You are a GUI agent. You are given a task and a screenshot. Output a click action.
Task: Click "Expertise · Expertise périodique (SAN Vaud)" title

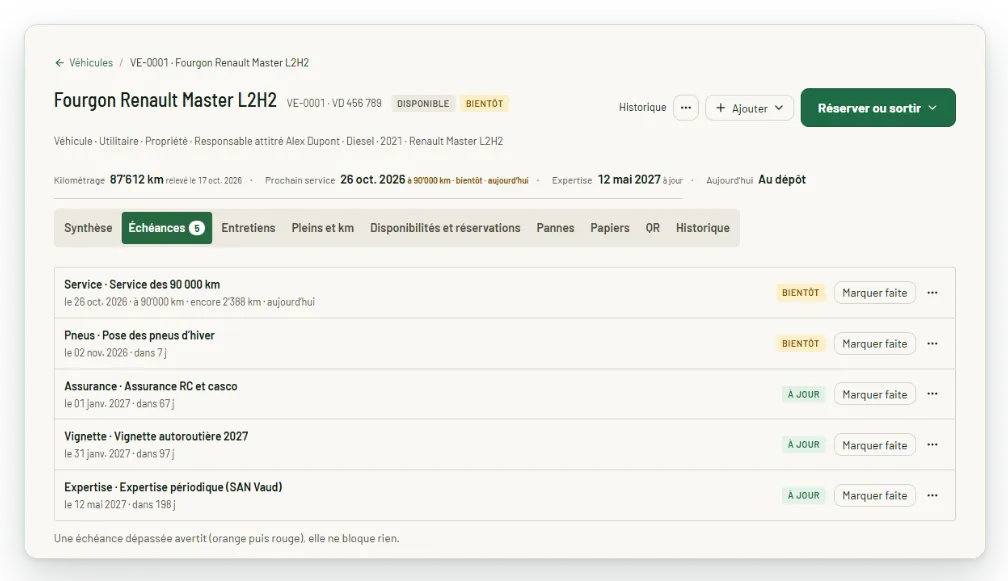tap(173, 487)
